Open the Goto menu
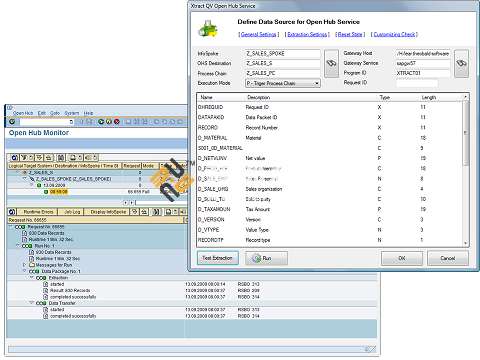 coord(55,113)
